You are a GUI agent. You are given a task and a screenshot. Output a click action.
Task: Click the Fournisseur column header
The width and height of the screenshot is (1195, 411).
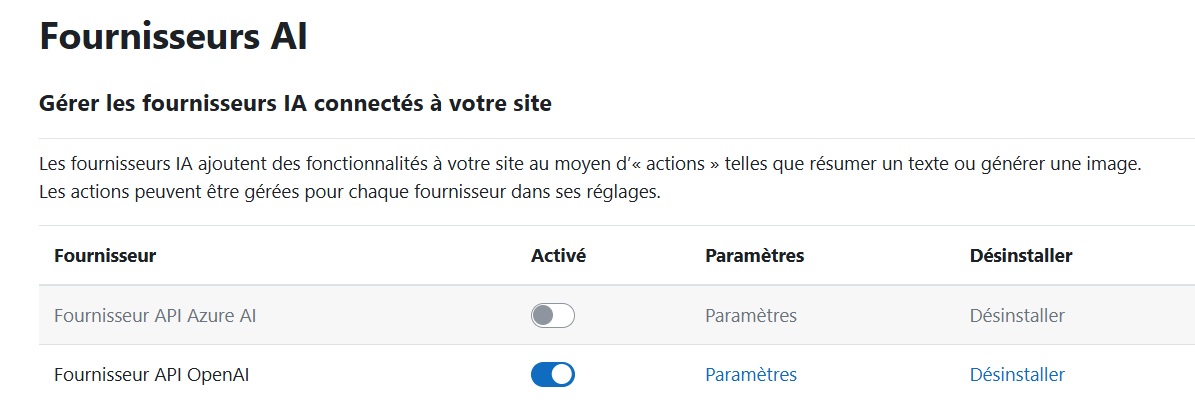105,256
